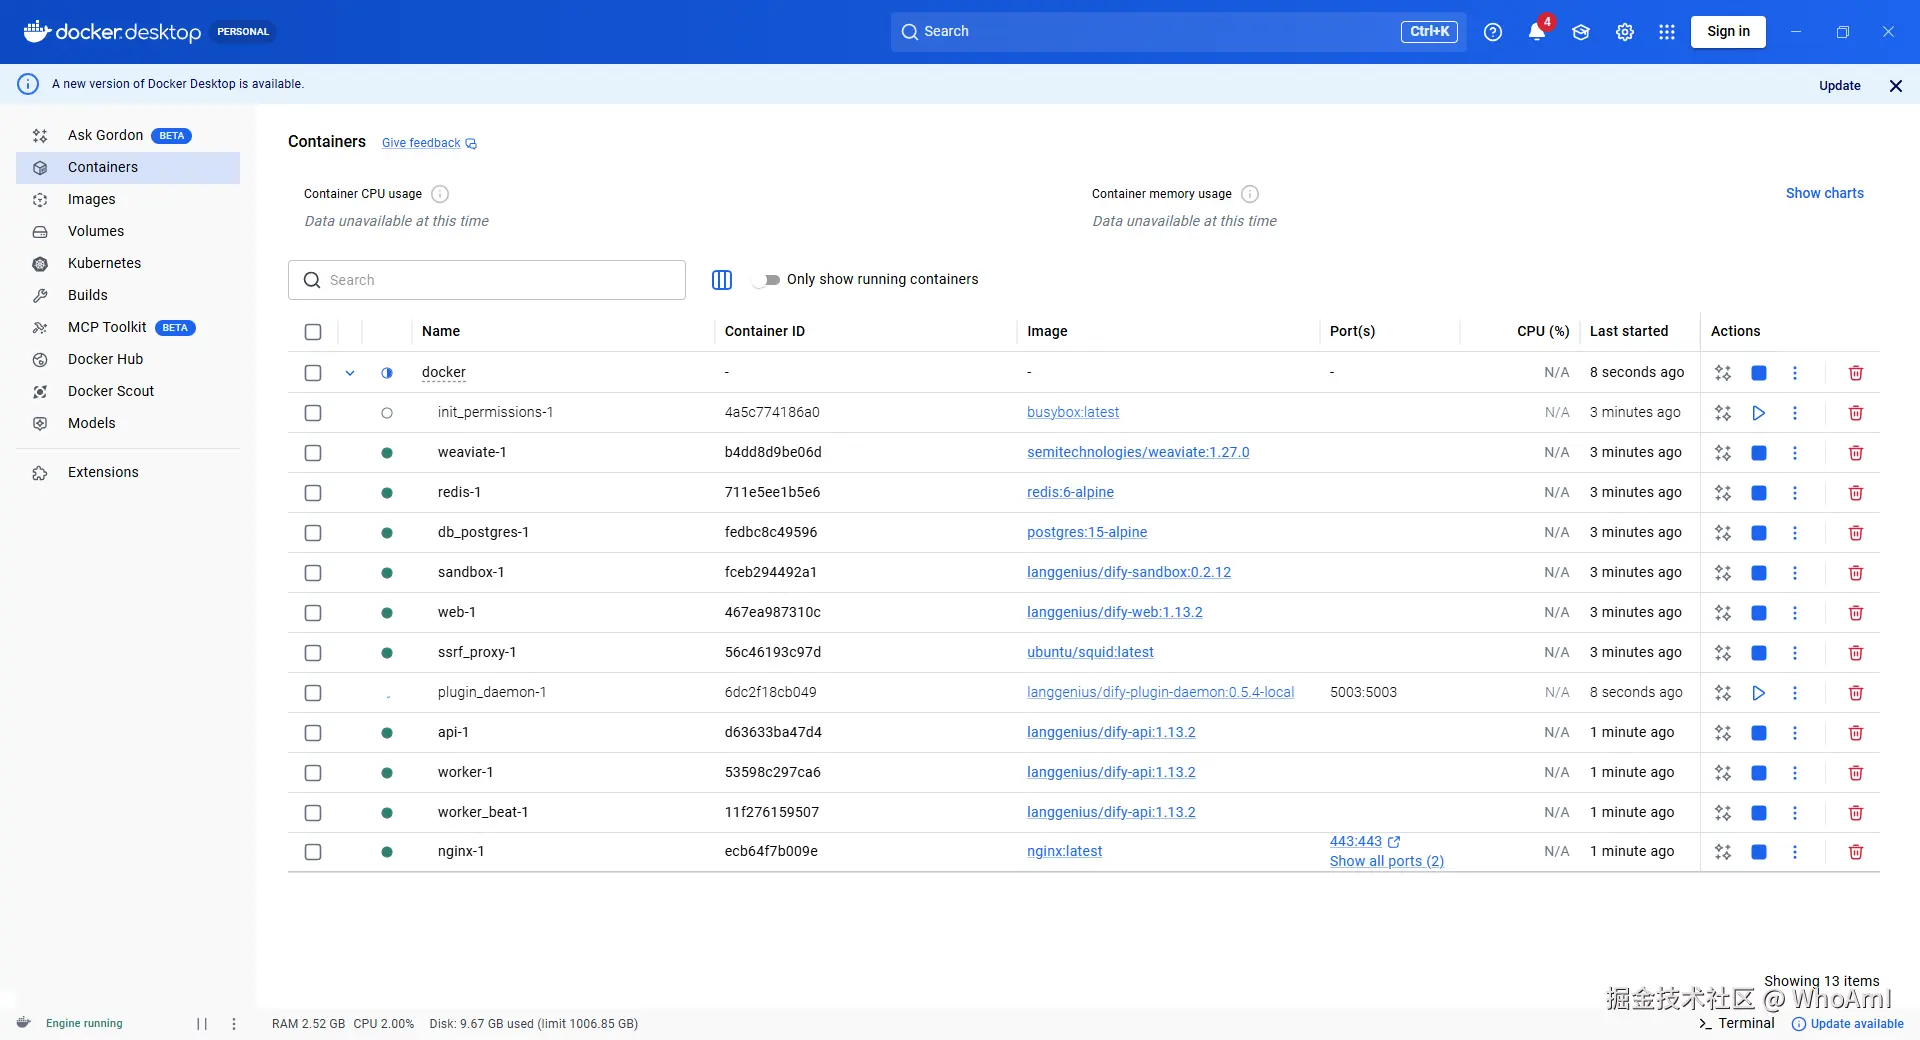The image size is (1920, 1040).
Task: Delete the nginx-1 container
Action: pos(1855,852)
